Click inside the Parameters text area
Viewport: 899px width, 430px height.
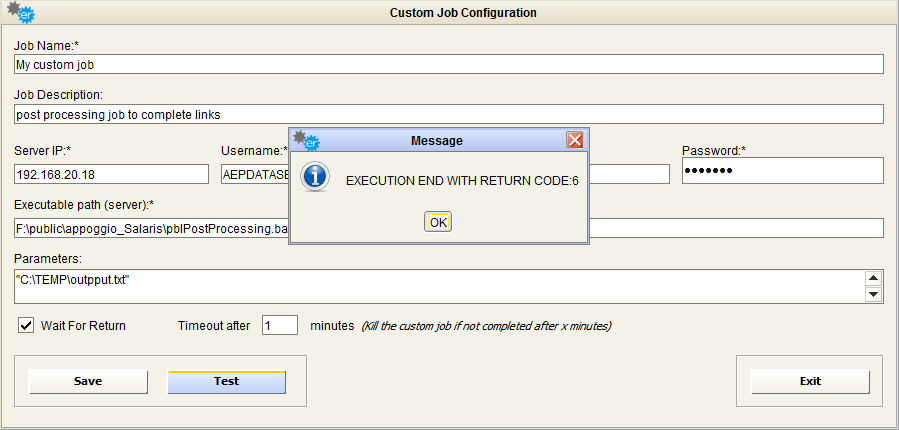click(438, 286)
